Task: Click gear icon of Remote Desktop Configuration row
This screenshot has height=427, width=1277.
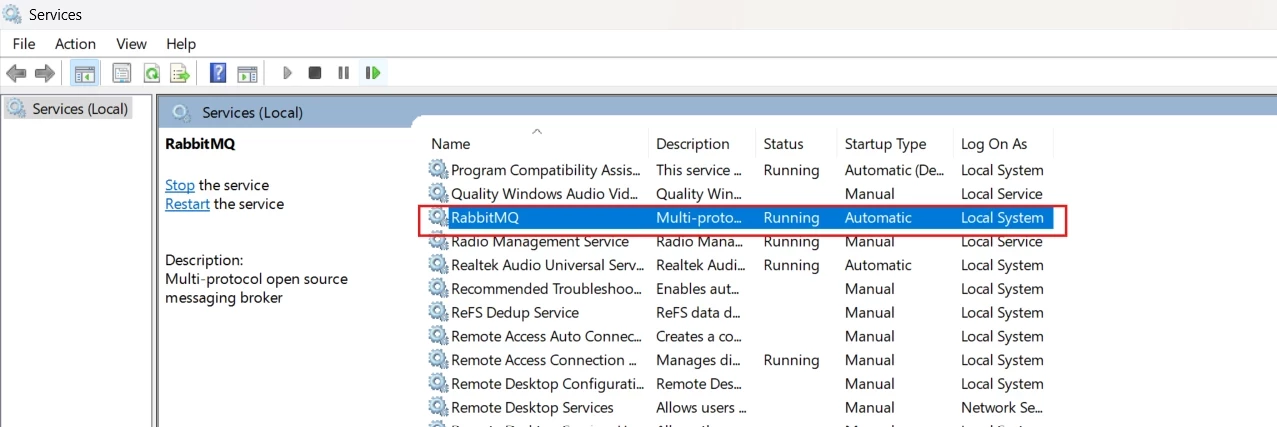Action: click(438, 383)
